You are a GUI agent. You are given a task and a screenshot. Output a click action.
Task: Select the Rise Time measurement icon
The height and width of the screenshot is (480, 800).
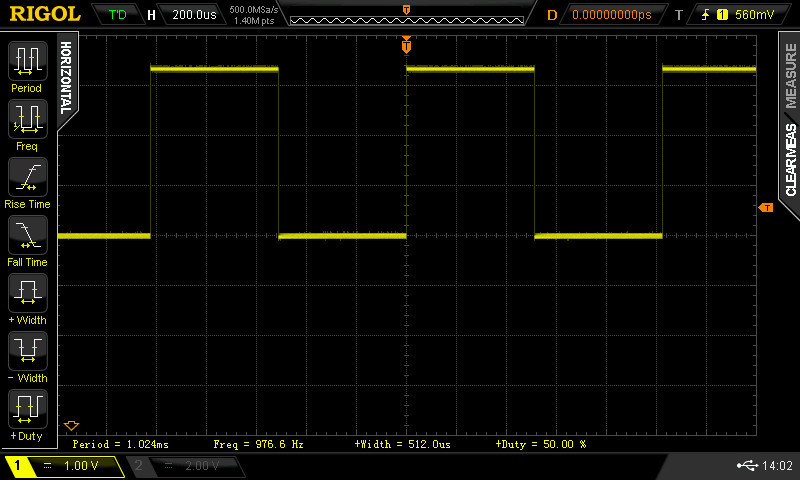click(x=27, y=177)
